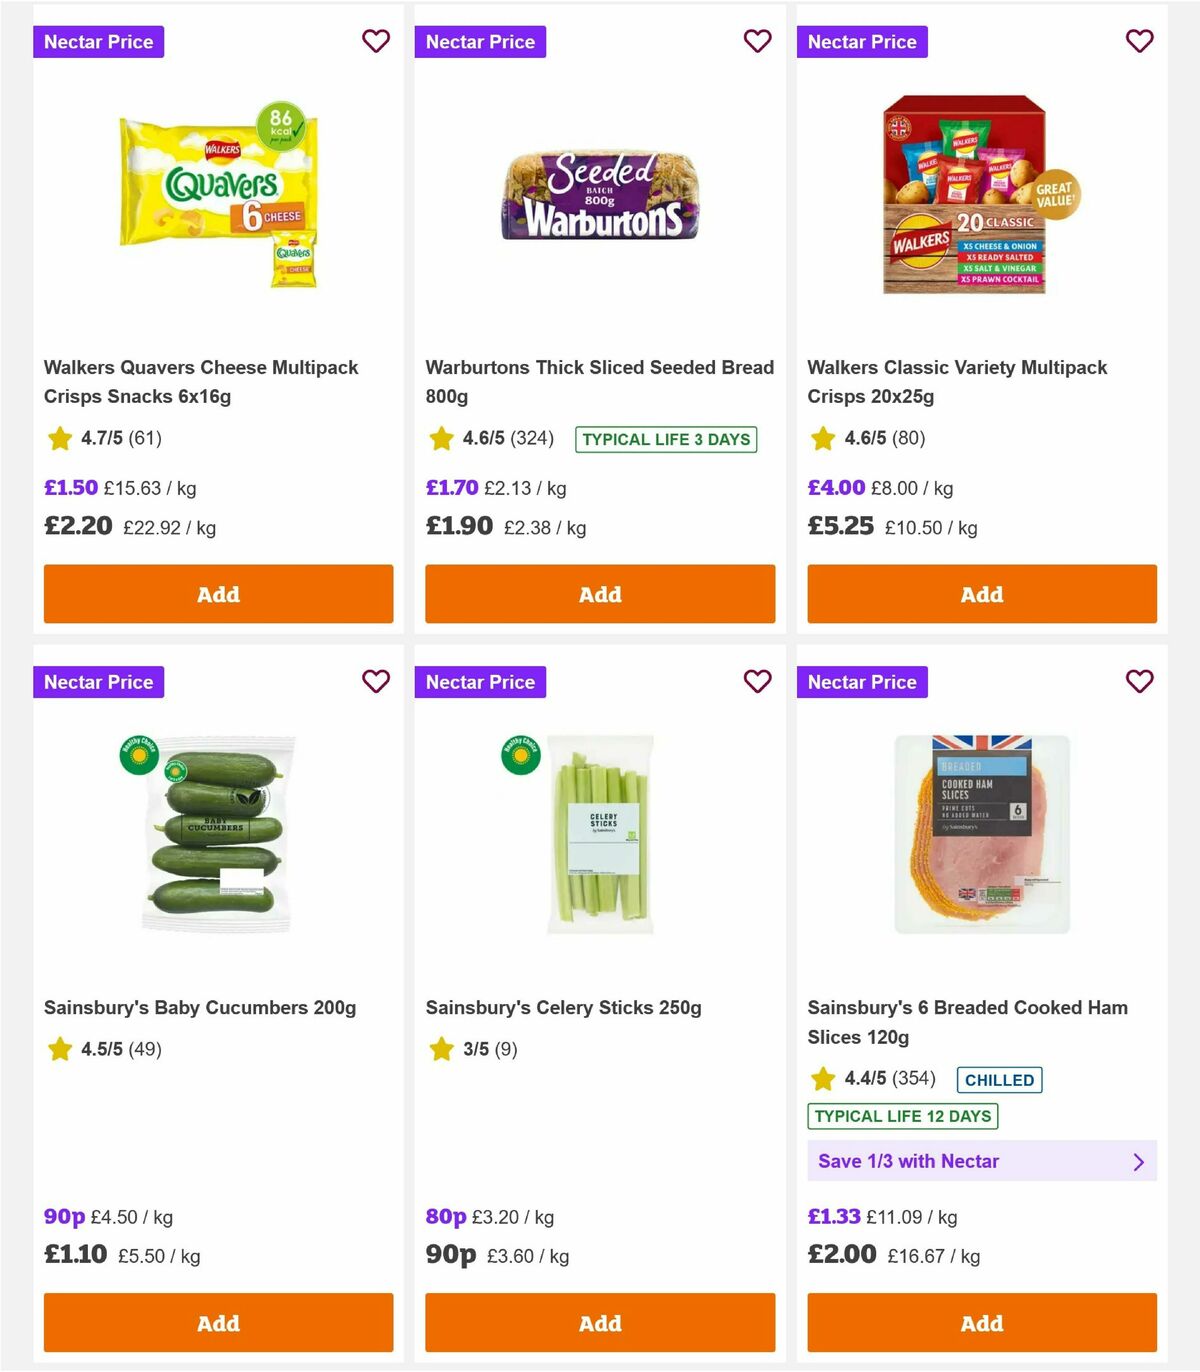Favourite the Breaded Cooked Ham Slices
The height and width of the screenshot is (1372, 1200).
pos(1139,681)
